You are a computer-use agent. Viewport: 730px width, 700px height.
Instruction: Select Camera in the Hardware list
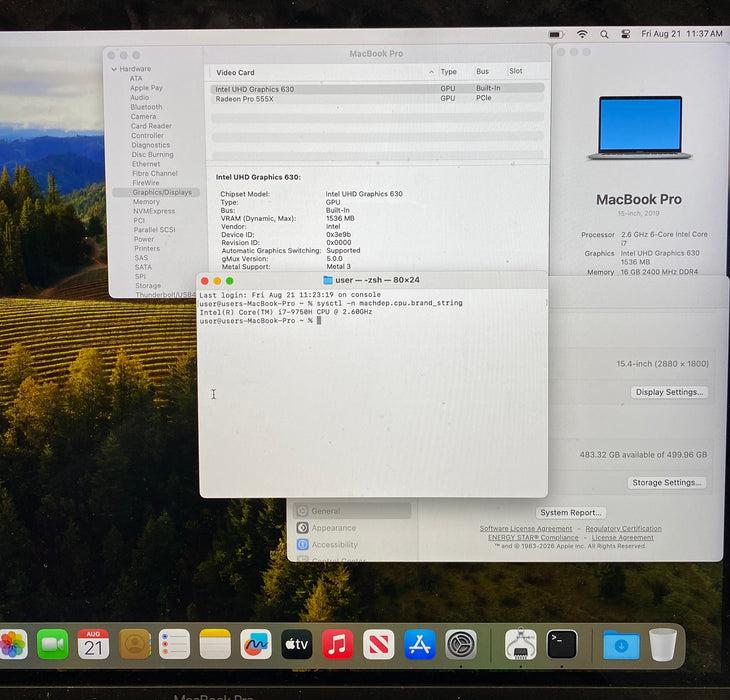coord(143,116)
